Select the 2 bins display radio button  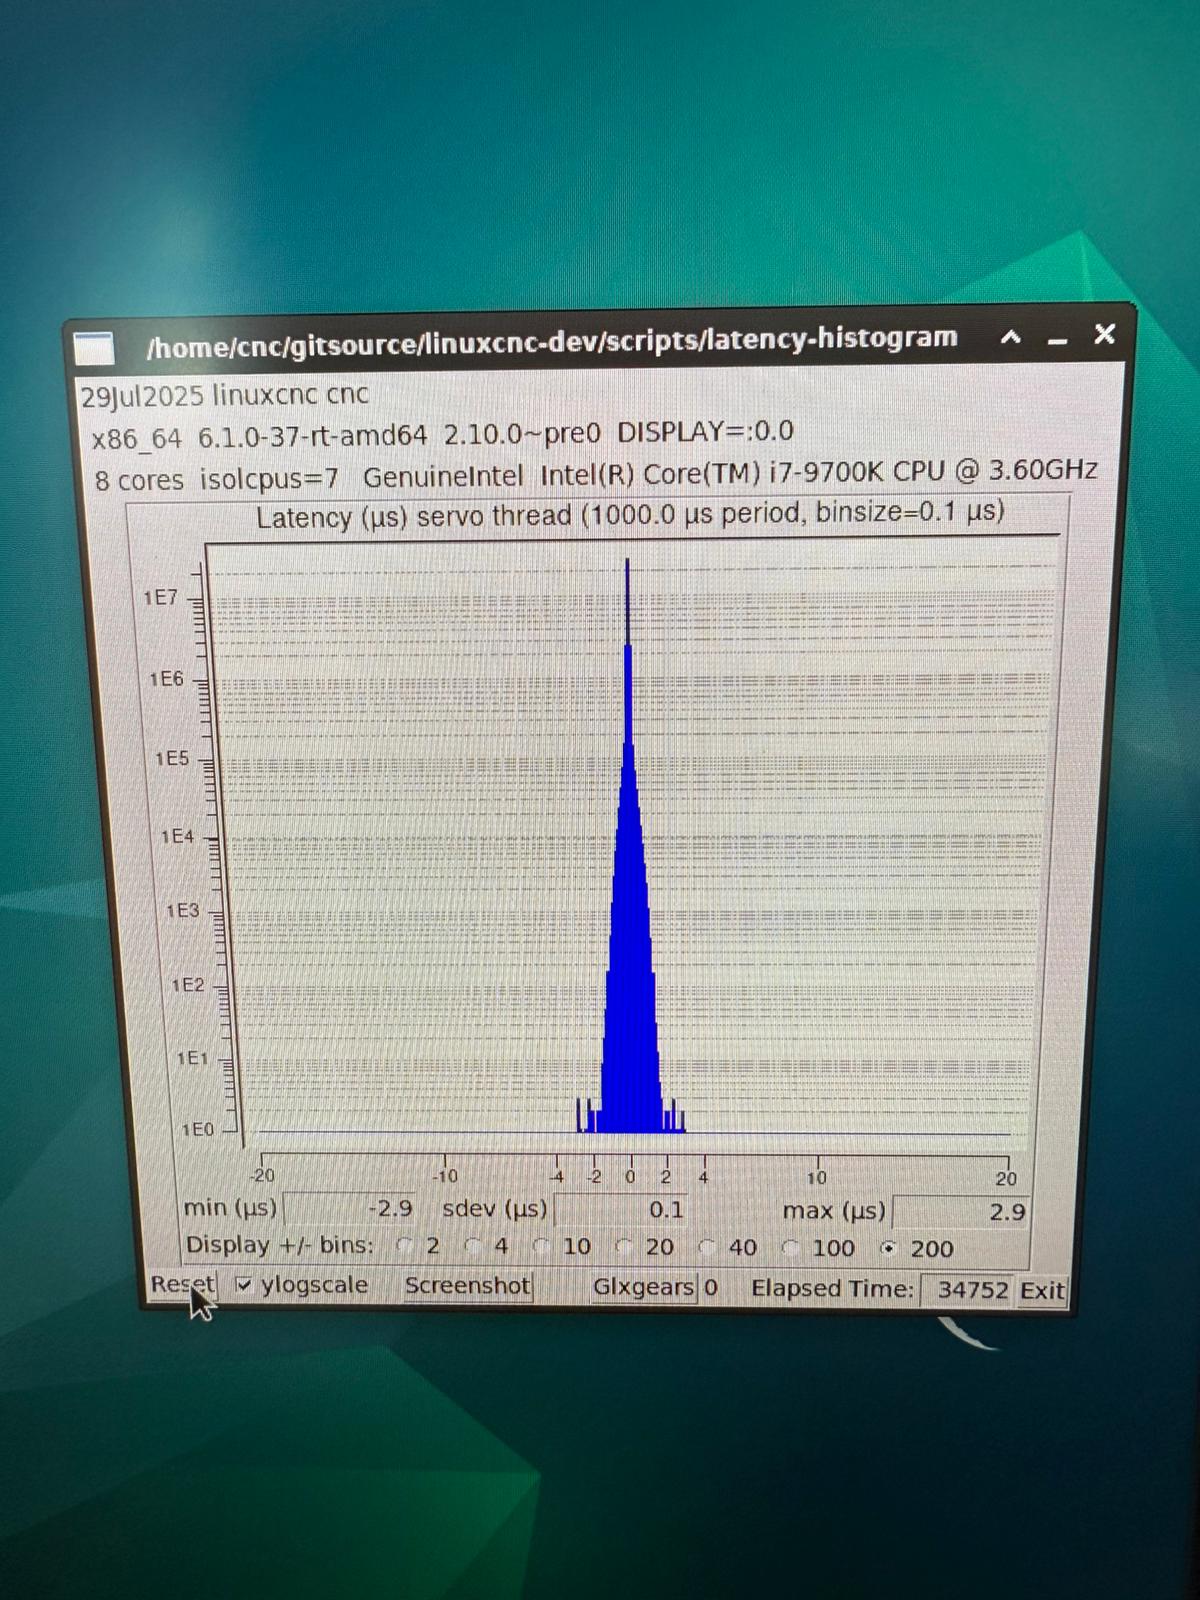click(x=405, y=1246)
